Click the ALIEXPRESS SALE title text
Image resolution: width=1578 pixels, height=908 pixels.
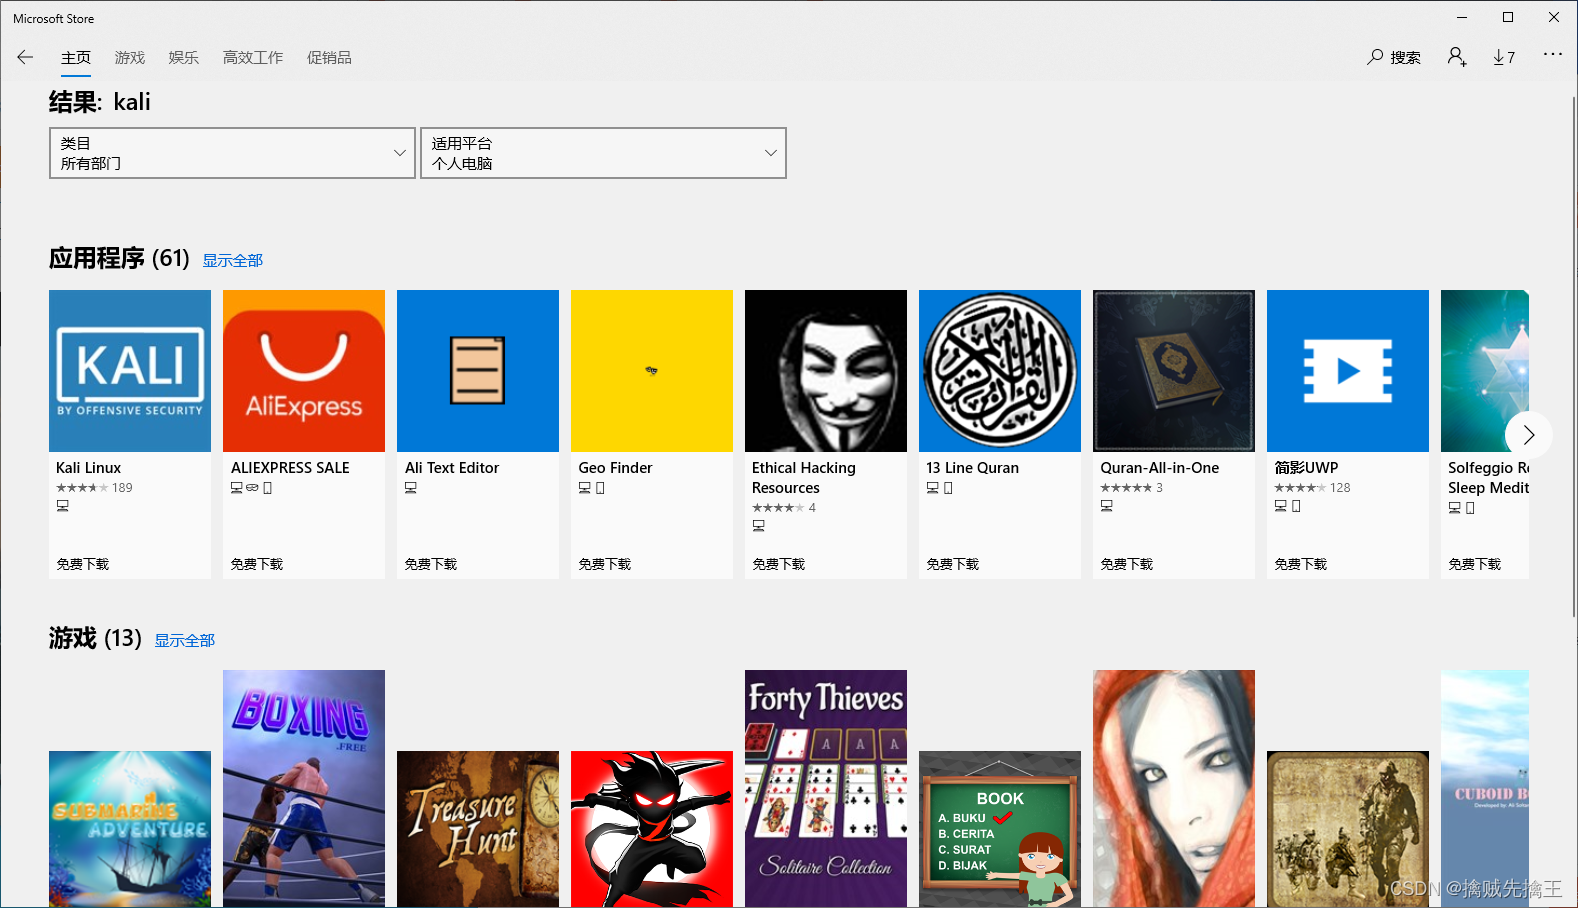pyautogui.click(x=290, y=468)
